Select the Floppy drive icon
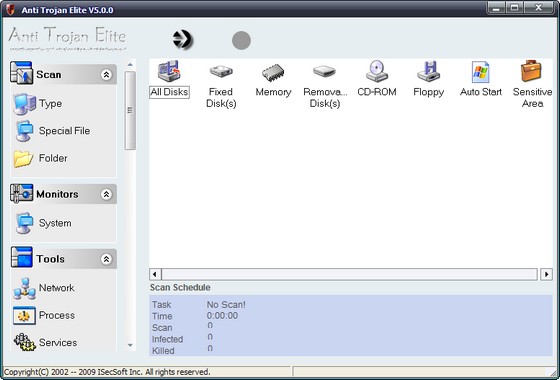 tap(428, 71)
